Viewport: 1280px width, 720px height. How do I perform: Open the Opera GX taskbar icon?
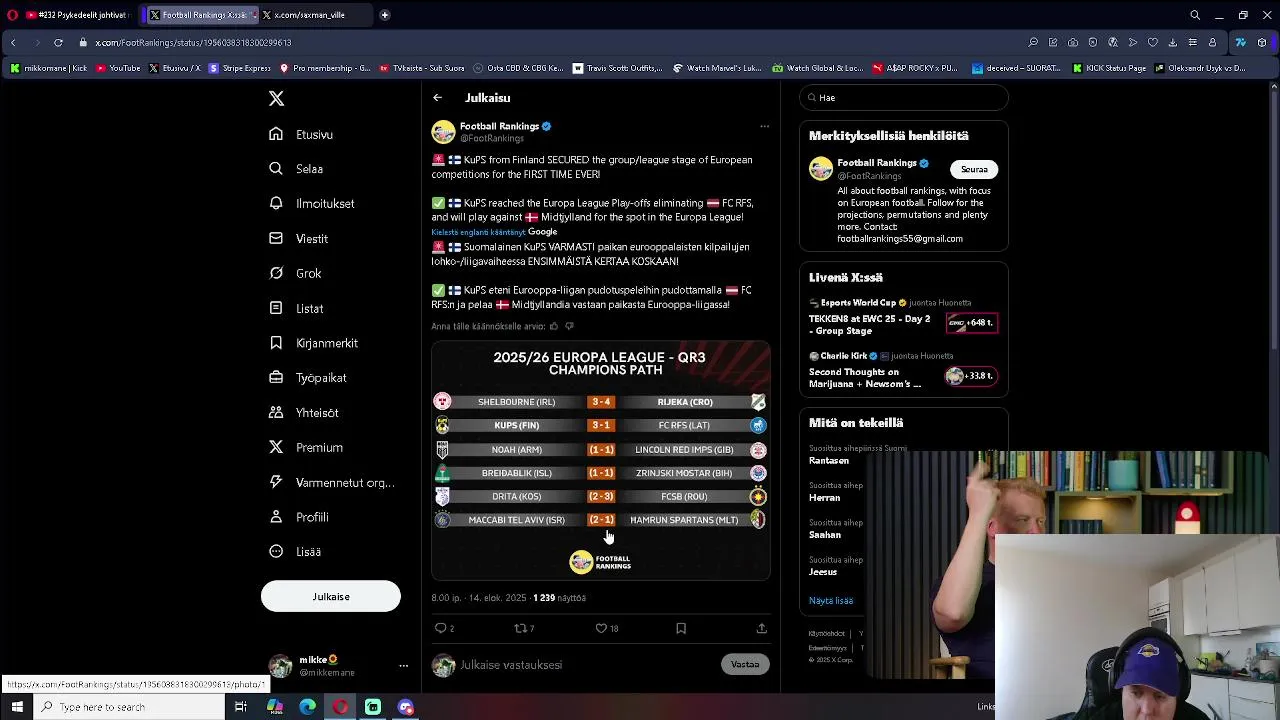pyautogui.click(x=340, y=707)
